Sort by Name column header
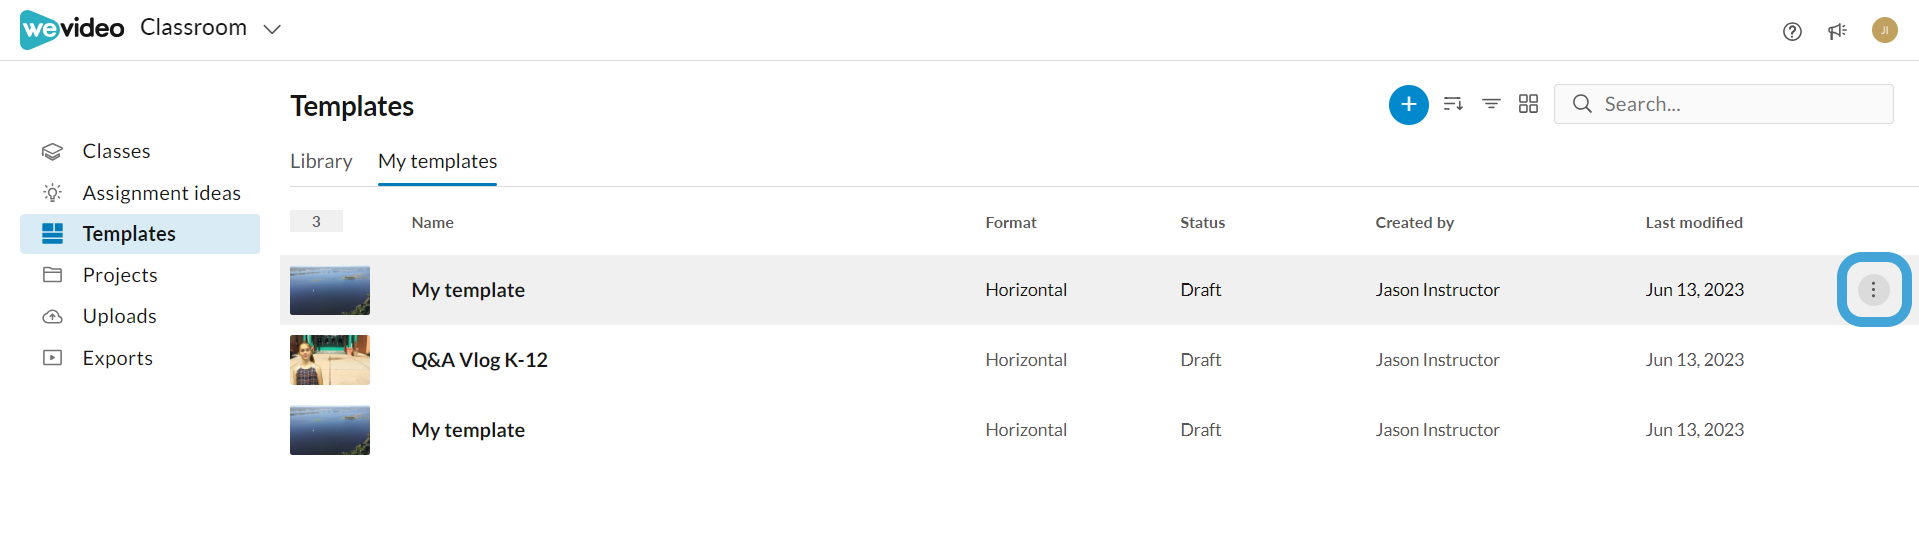The image size is (1919, 542). 432,223
